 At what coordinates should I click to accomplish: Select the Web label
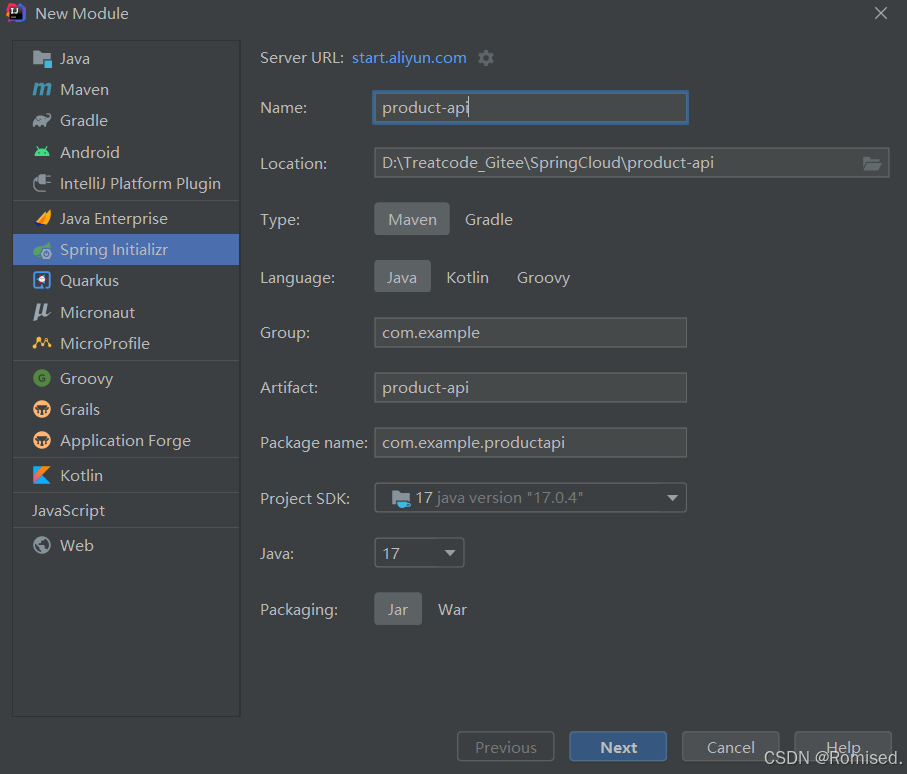pyautogui.click(x=77, y=545)
